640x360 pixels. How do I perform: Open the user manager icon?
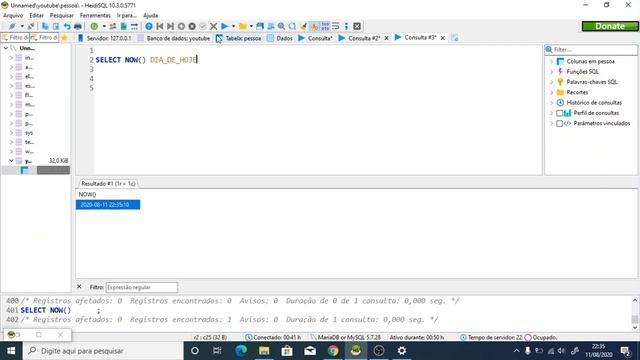pyautogui.click(x=113, y=26)
